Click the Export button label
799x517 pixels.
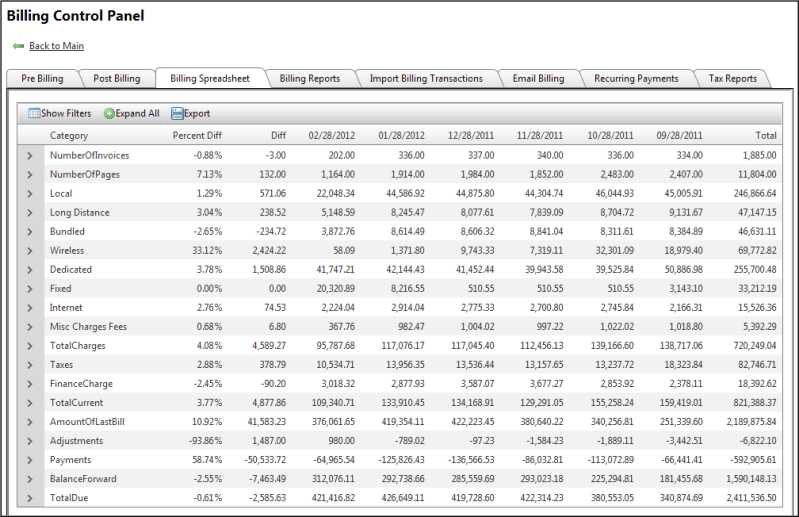[x=197, y=113]
